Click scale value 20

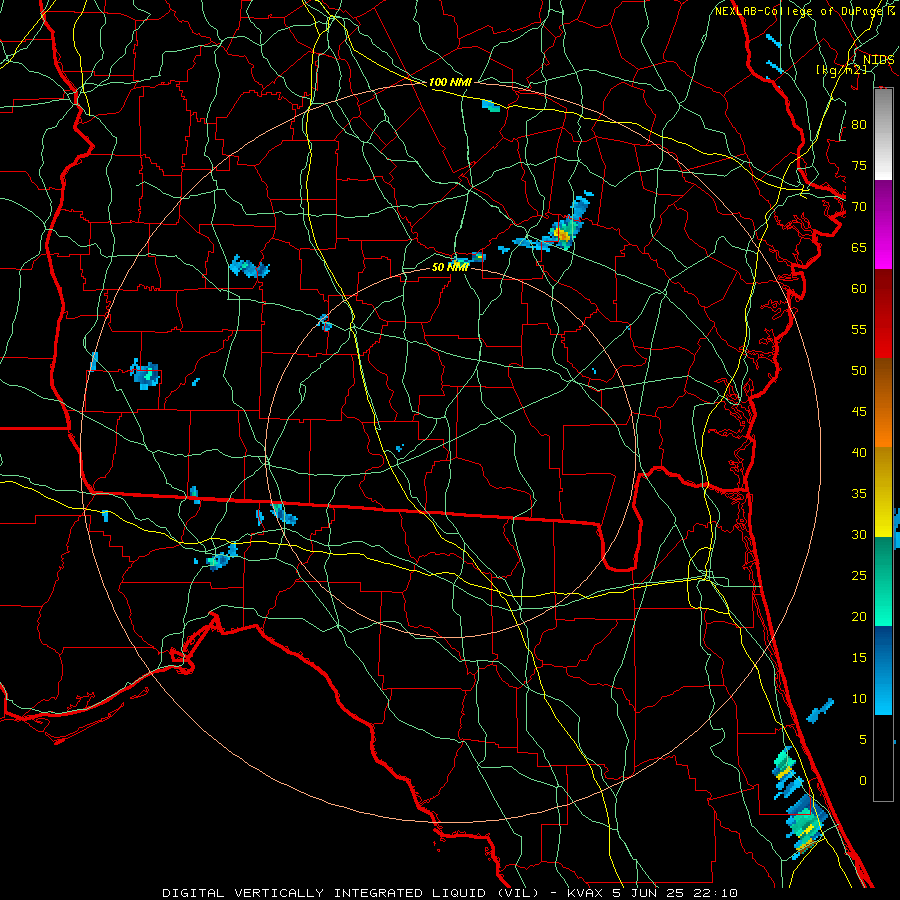pos(859,616)
